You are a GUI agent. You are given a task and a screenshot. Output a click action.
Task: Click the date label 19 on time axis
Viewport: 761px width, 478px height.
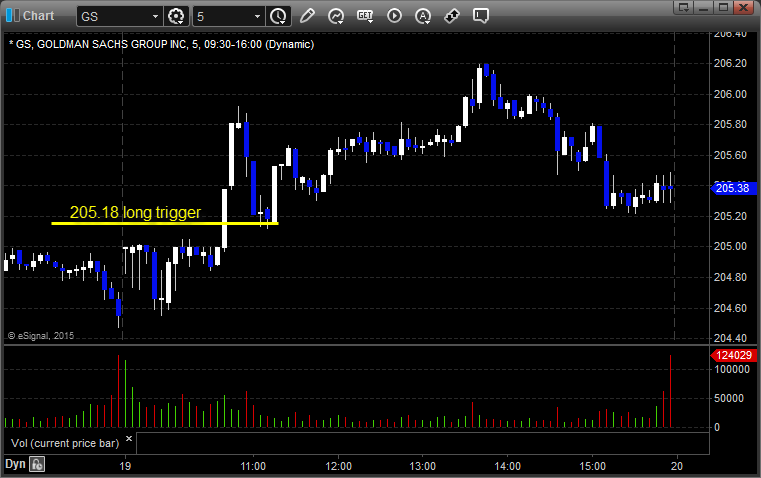[x=125, y=466]
